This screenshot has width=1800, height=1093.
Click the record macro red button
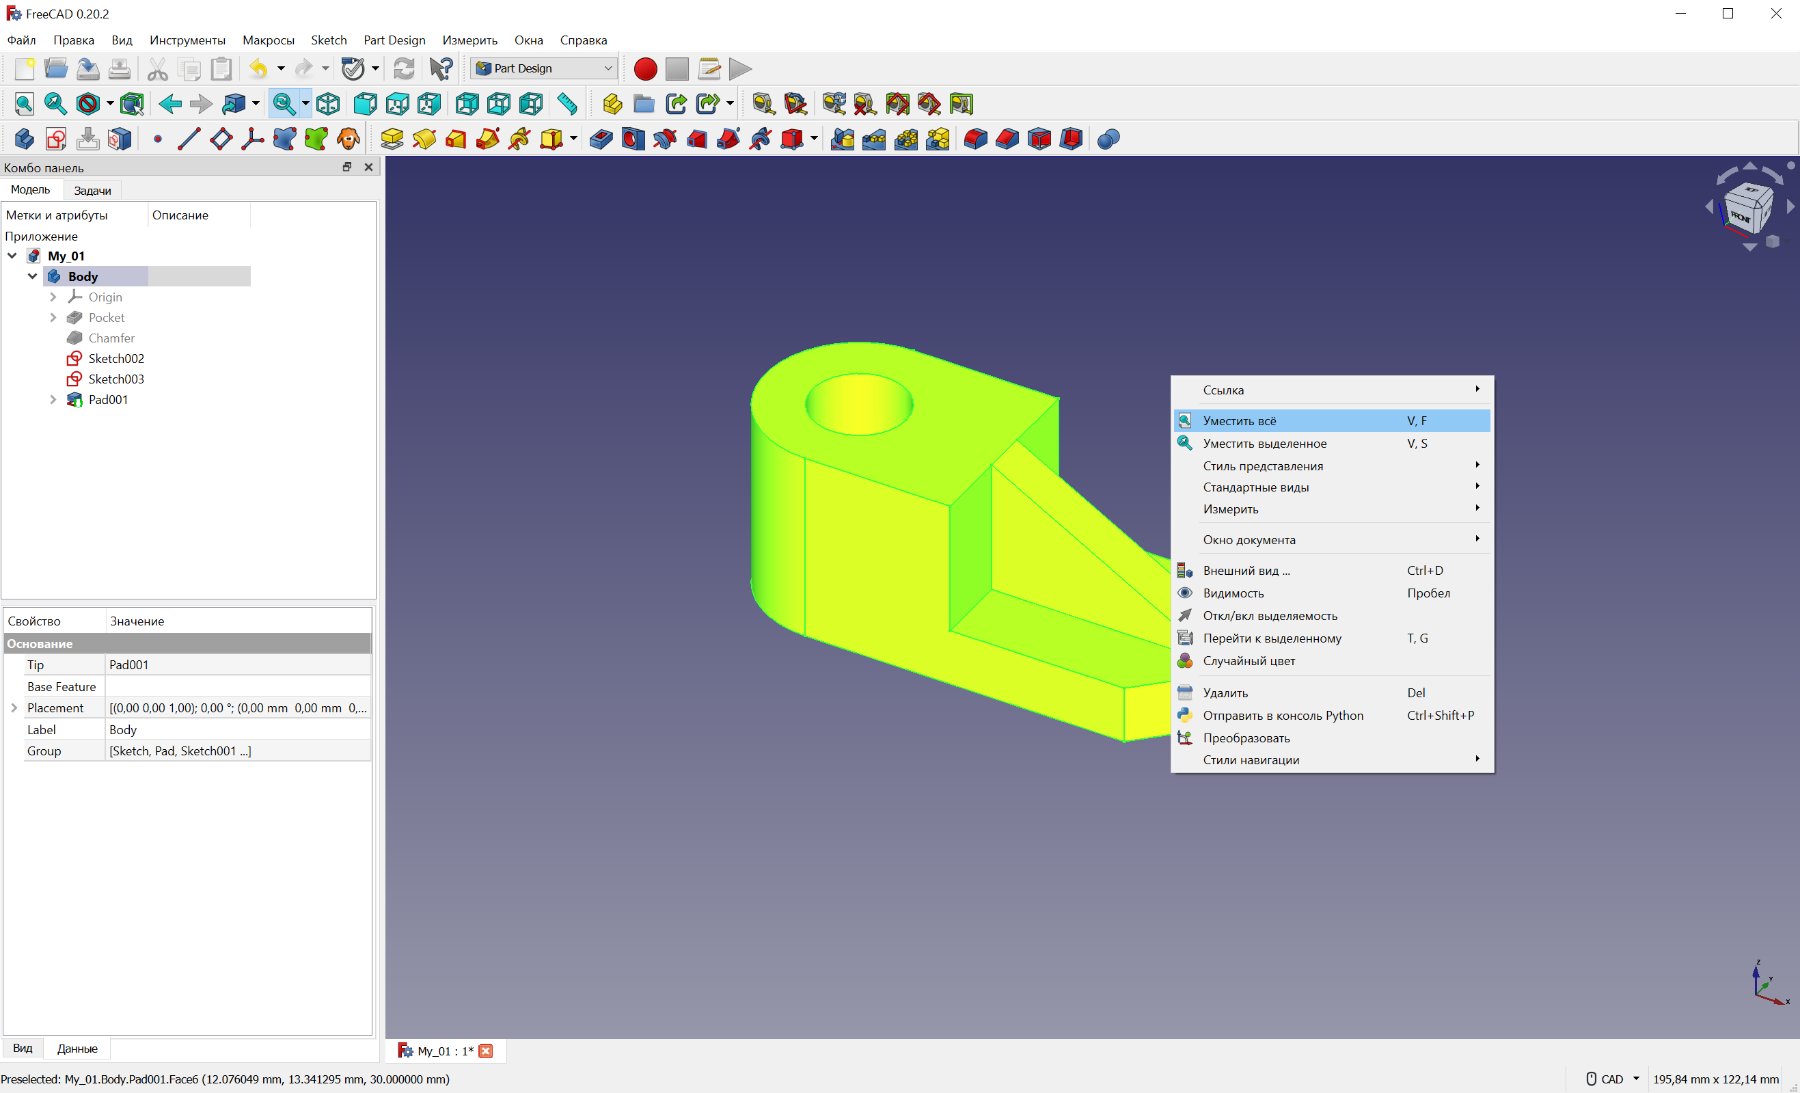click(645, 69)
